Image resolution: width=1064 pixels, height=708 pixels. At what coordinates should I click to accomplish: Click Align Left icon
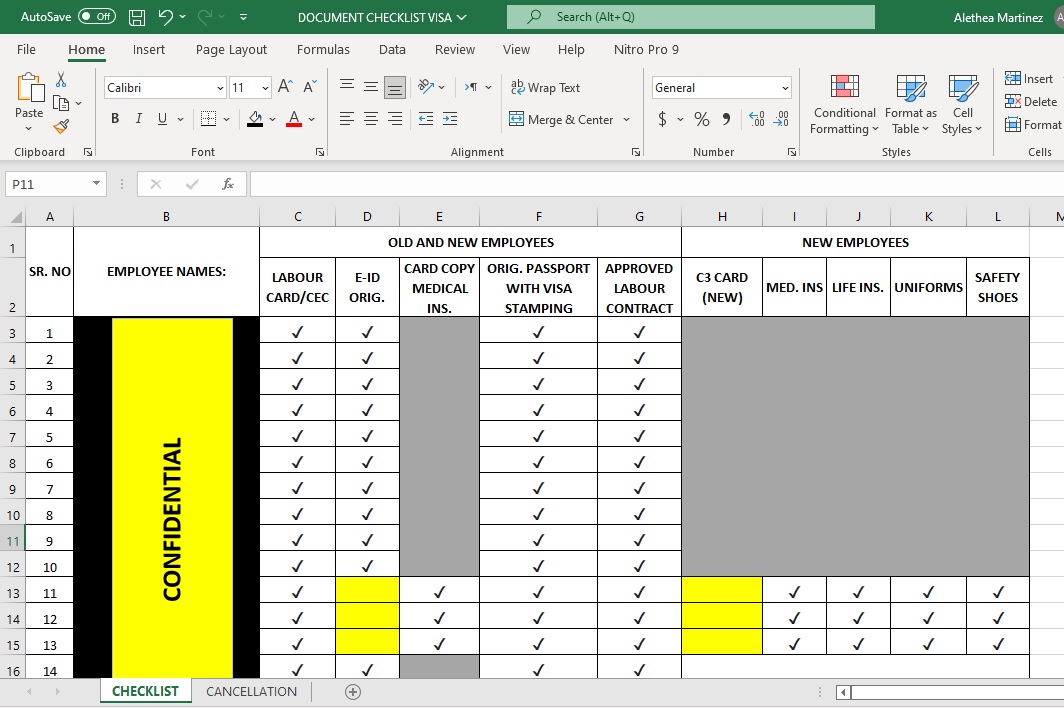(x=347, y=119)
